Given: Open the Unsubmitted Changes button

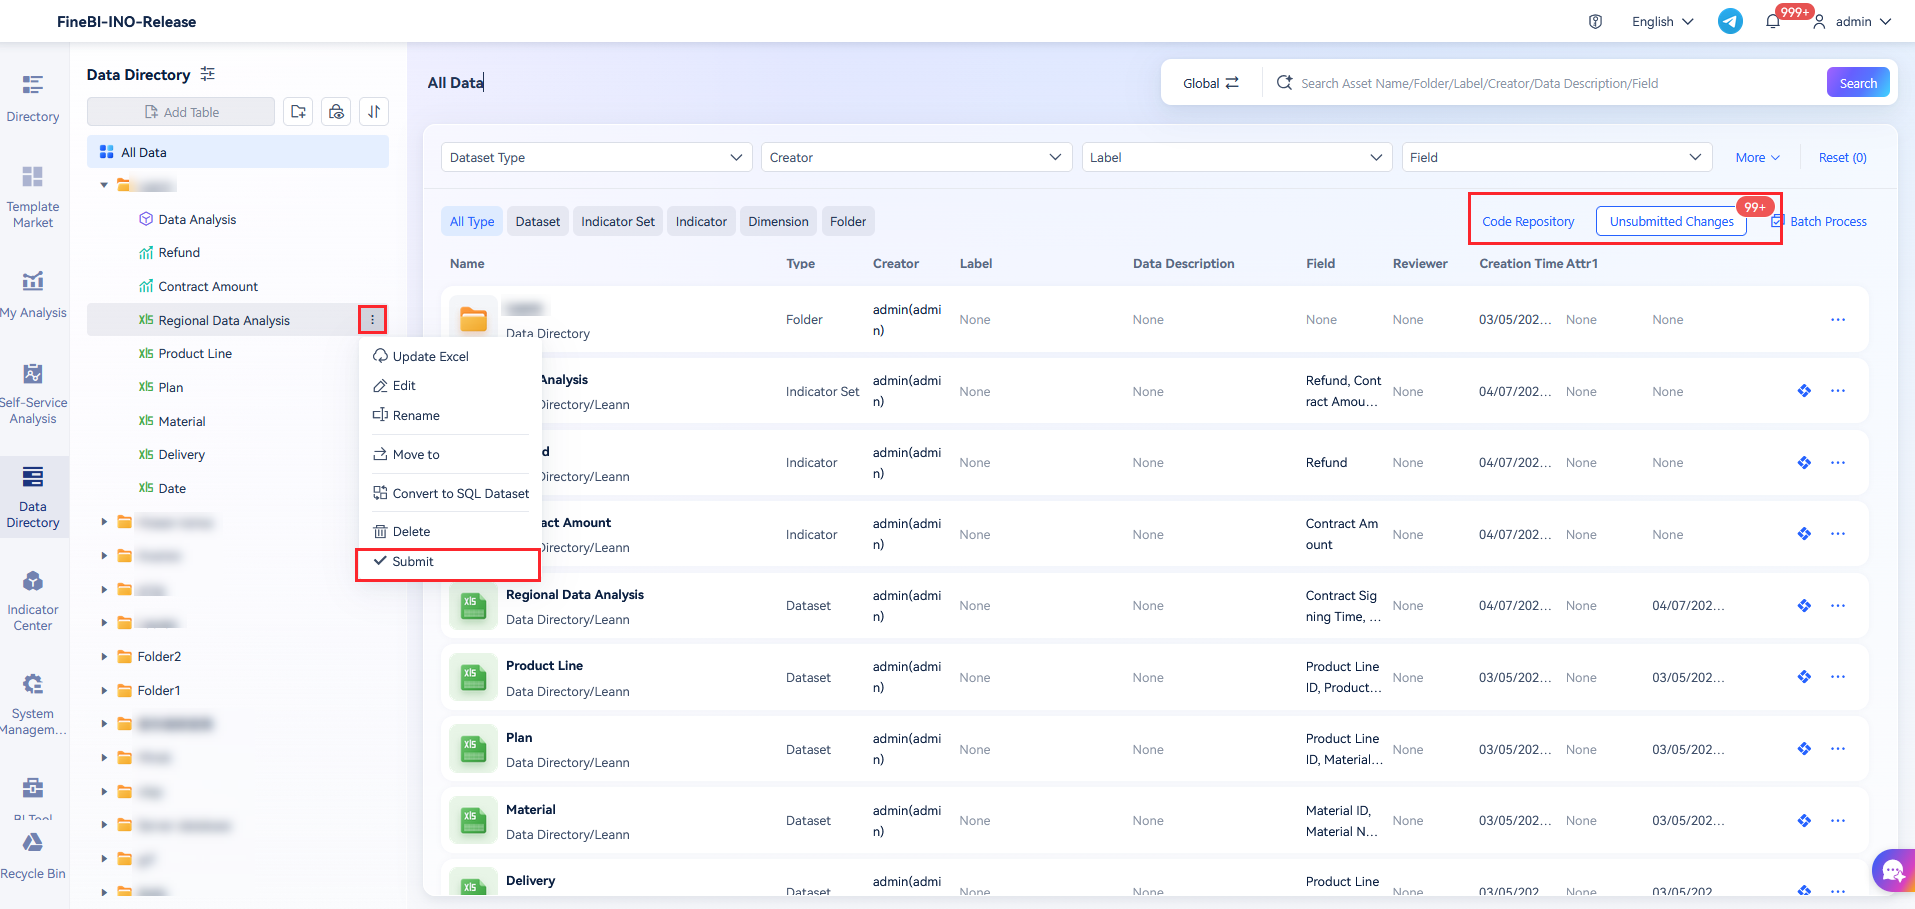Looking at the screenshot, I should [x=1671, y=221].
